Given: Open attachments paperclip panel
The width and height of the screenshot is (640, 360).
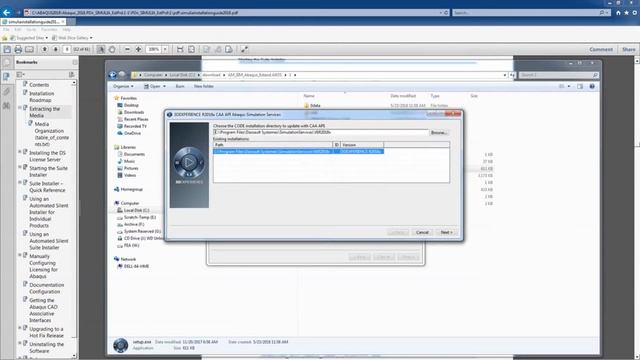Looking at the screenshot, I should (7, 91).
